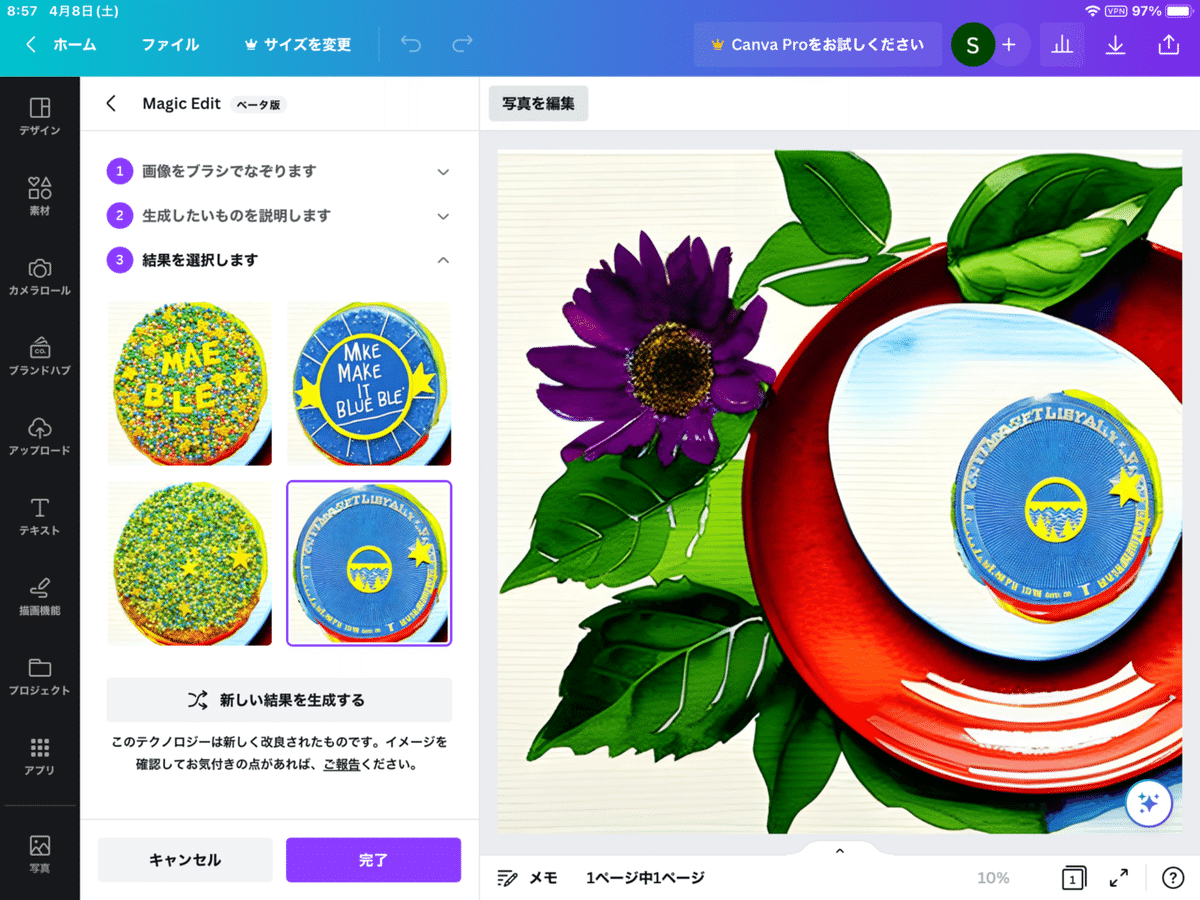
Task: Click 新しい結果を生成する button
Action: [x=279, y=700]
